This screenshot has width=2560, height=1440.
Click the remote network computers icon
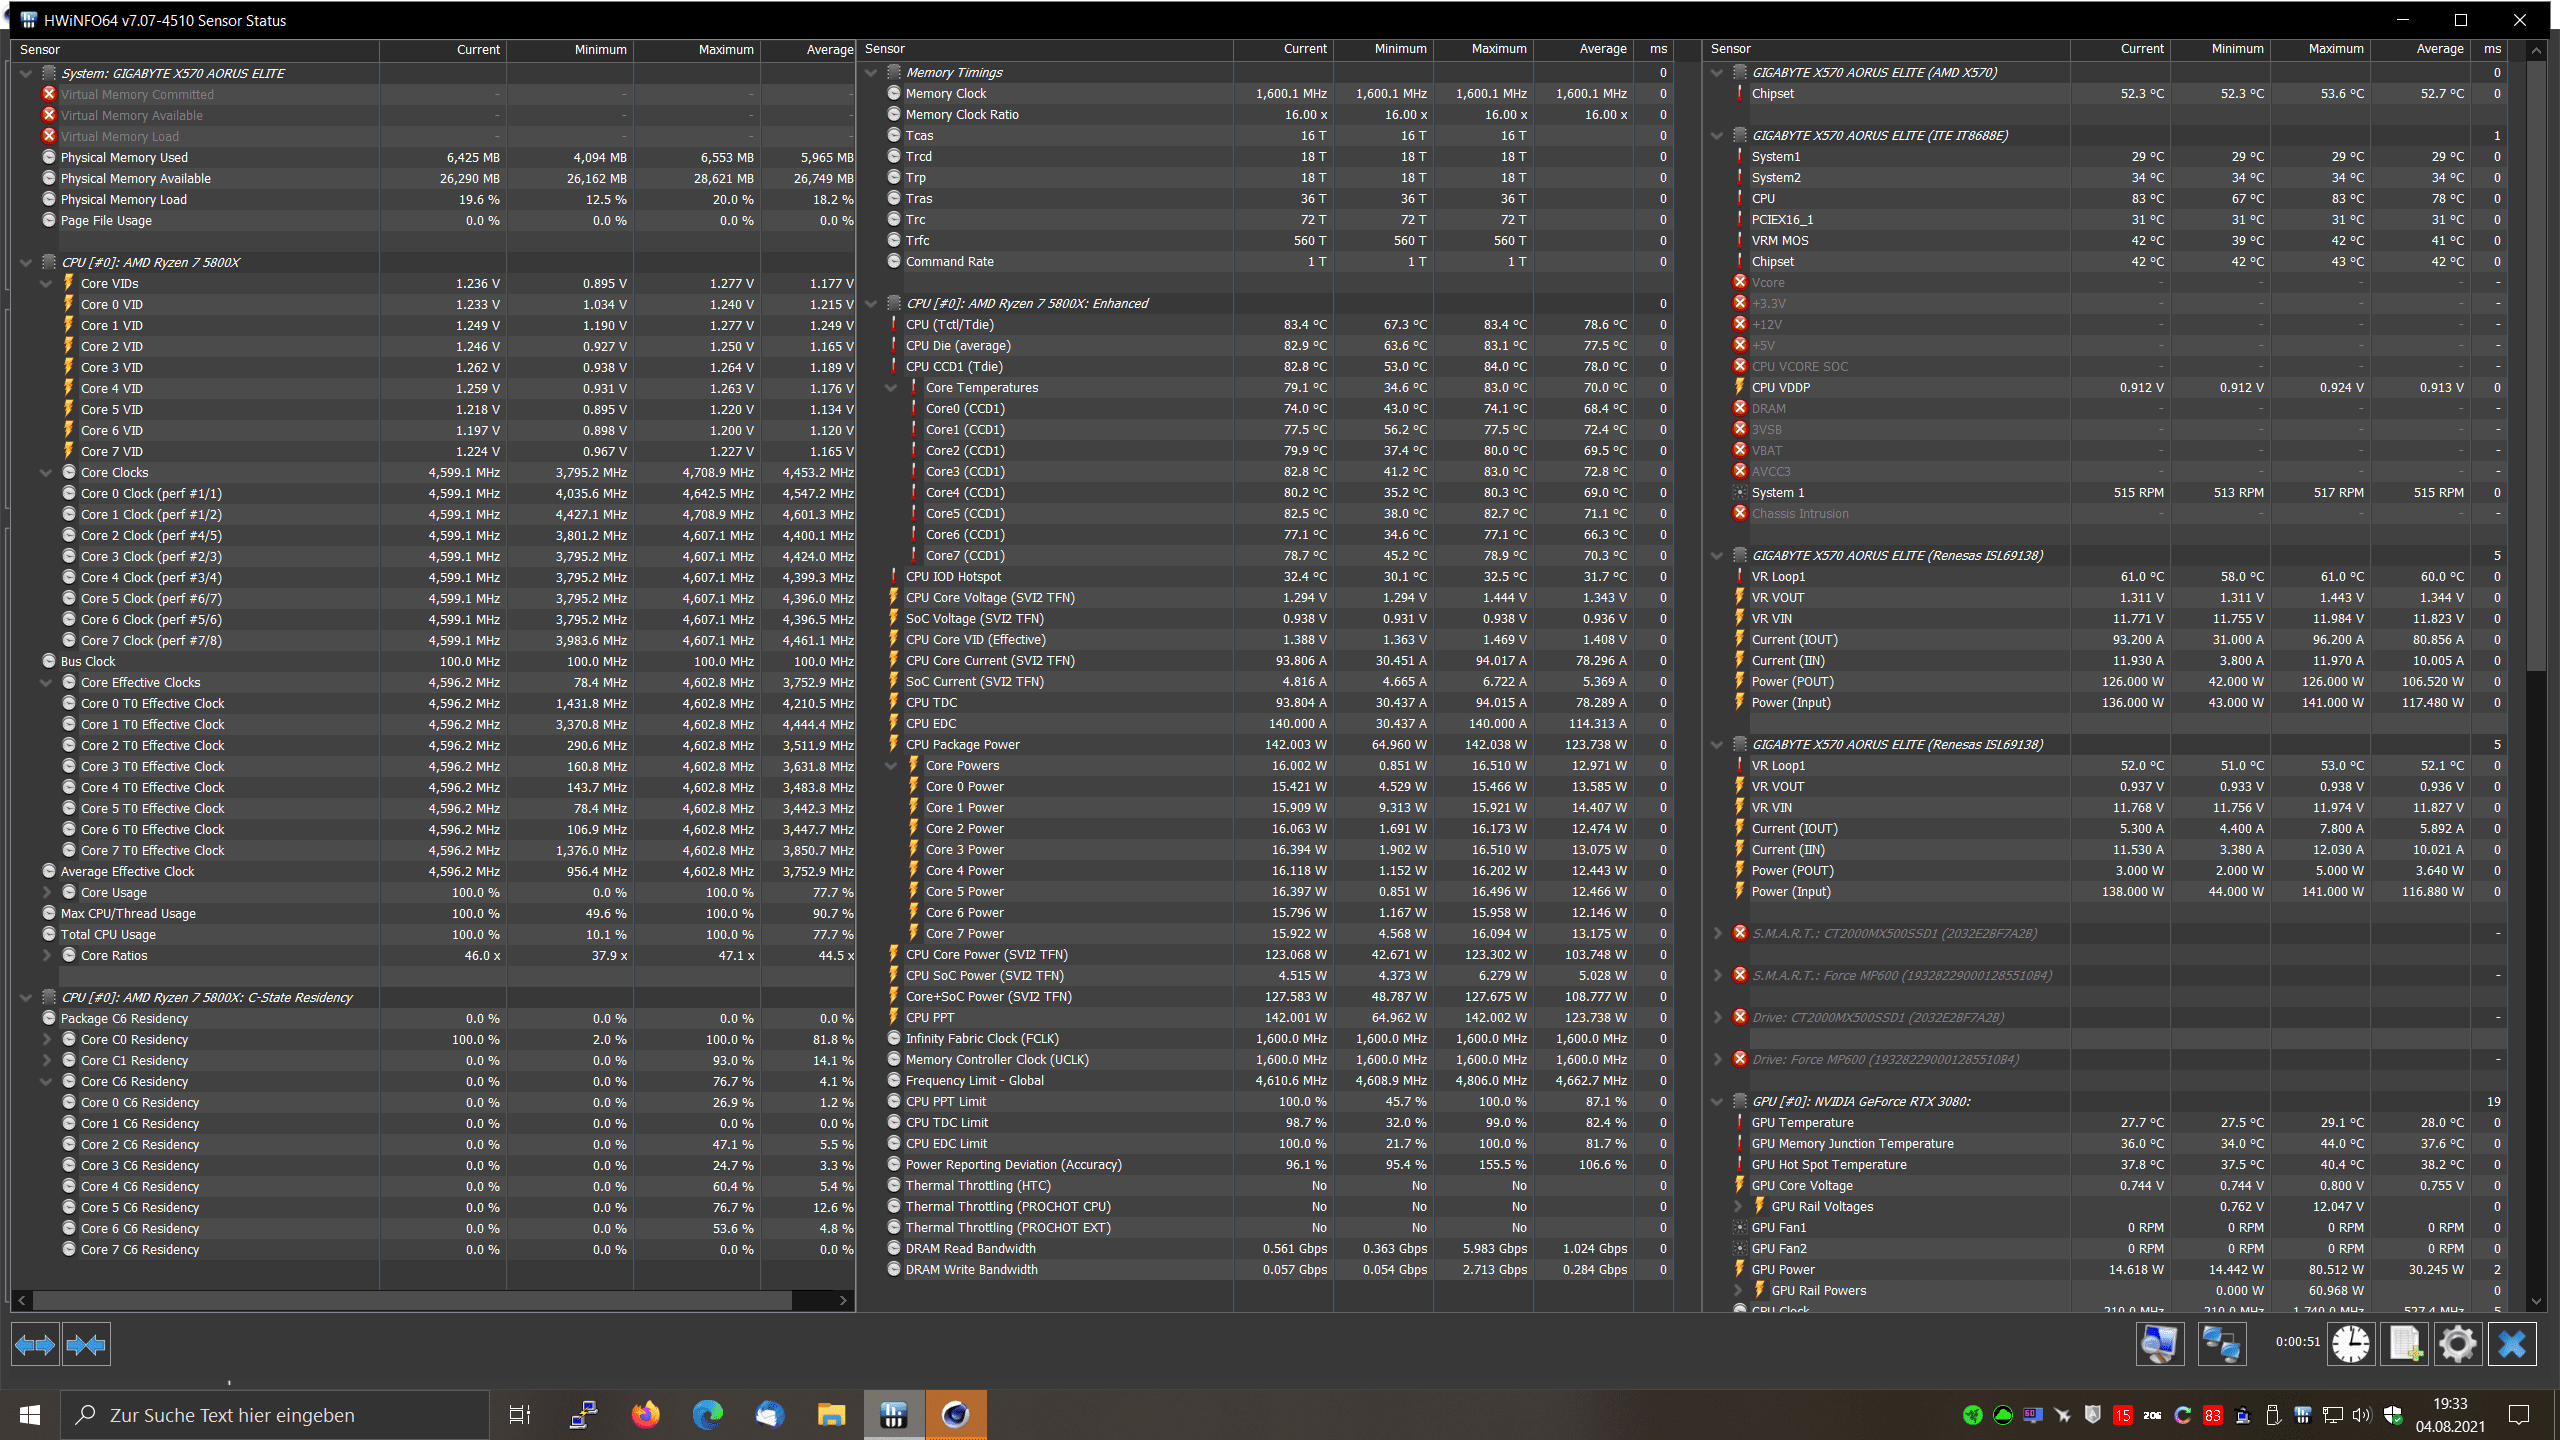tap(2221, 1344)
